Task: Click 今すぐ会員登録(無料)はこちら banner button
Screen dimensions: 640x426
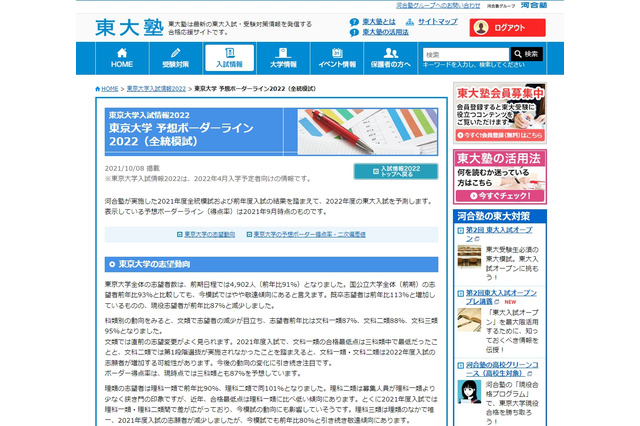Action: [500, 135]
